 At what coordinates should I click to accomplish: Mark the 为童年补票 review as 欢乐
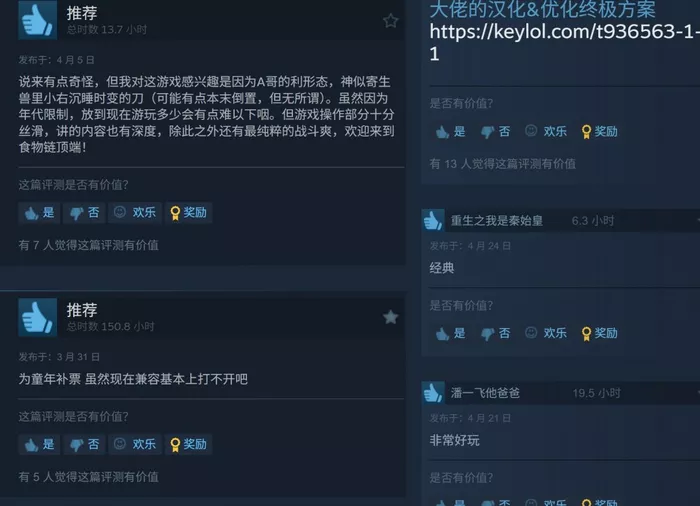135,444
